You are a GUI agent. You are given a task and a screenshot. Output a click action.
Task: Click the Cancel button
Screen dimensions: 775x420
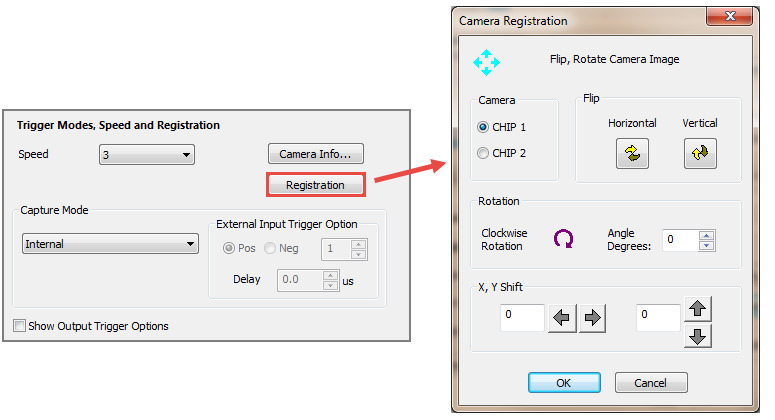click(651, 382)
